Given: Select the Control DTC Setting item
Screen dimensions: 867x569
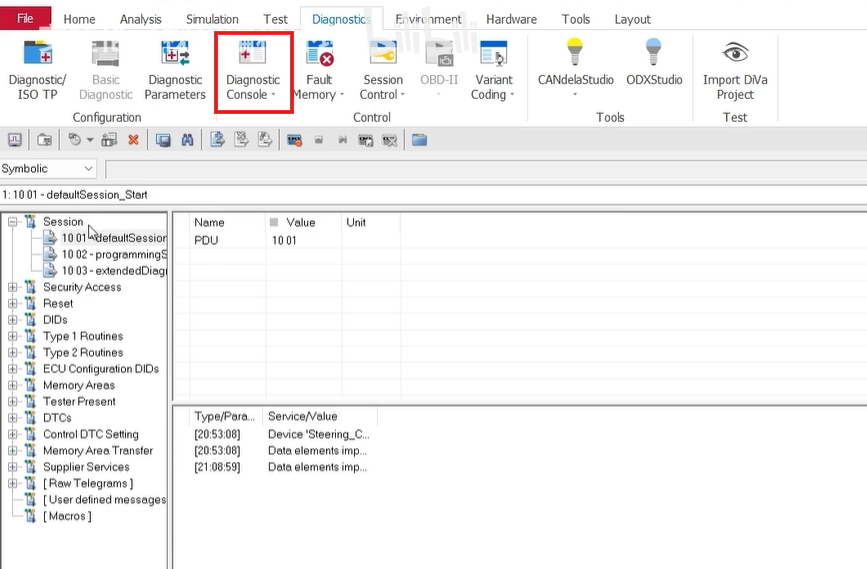Looking at the screenshot, I should click(x=91, y=434).
